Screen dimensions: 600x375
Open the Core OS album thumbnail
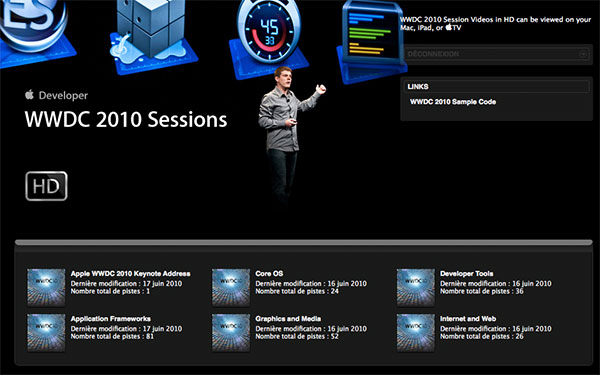click(231, 287)
